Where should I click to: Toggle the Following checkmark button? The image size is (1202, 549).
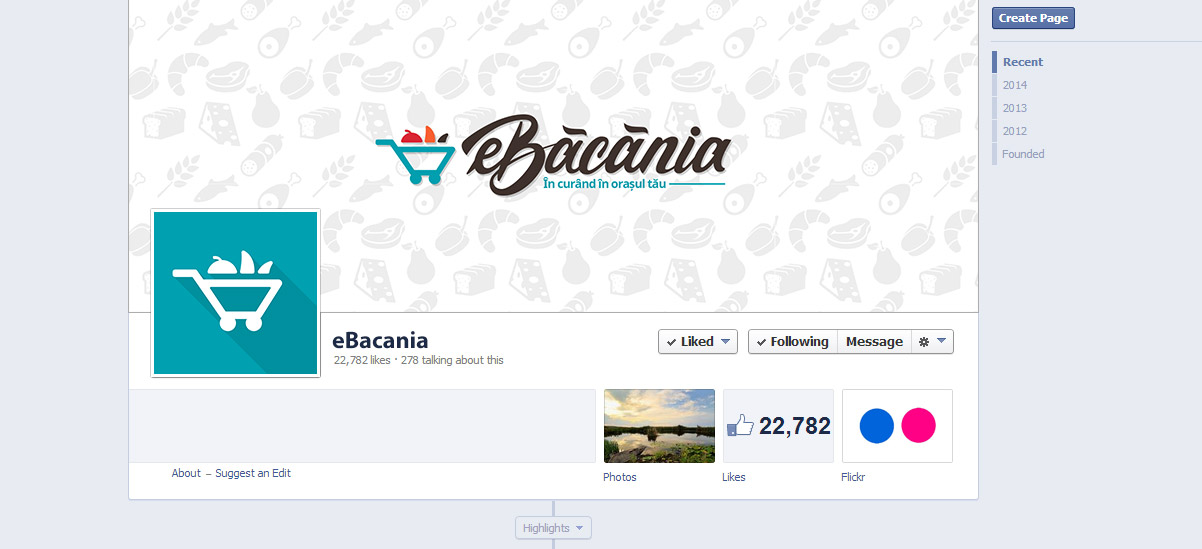[x=793, y=341]
